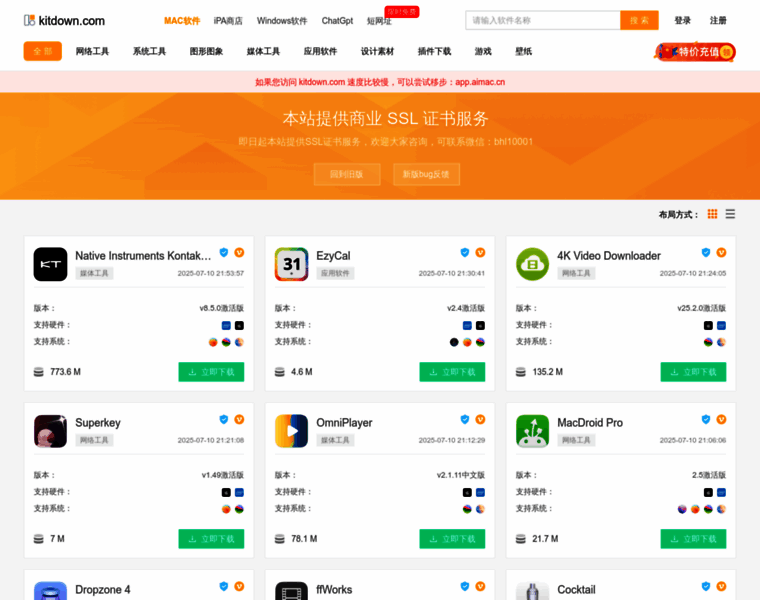Open the Cocktail app icon
Screen dimensions: 760x600
(532, 591)
